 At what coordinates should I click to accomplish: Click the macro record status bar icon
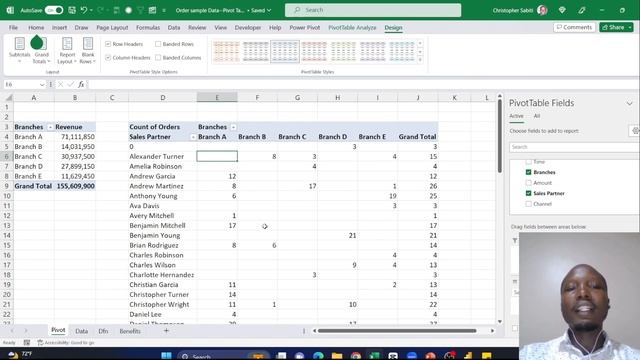pos(27,342)
